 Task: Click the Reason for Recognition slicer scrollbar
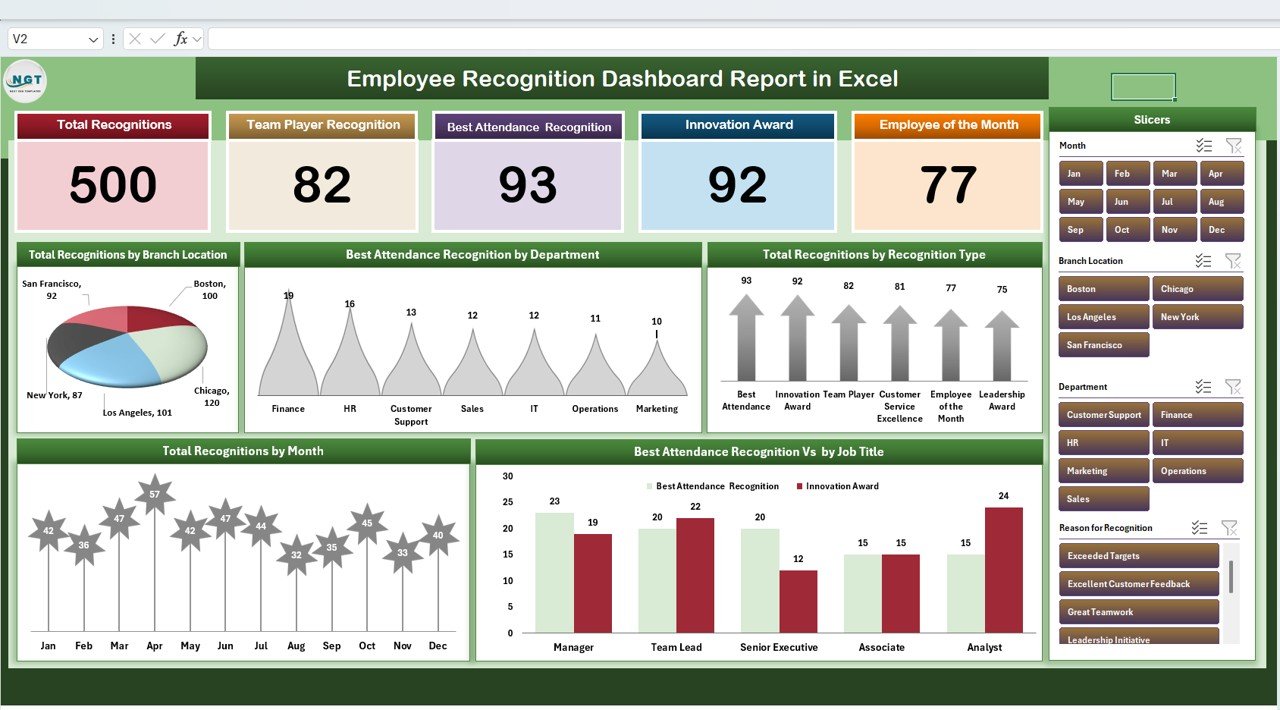click(x=1231, y=577)
